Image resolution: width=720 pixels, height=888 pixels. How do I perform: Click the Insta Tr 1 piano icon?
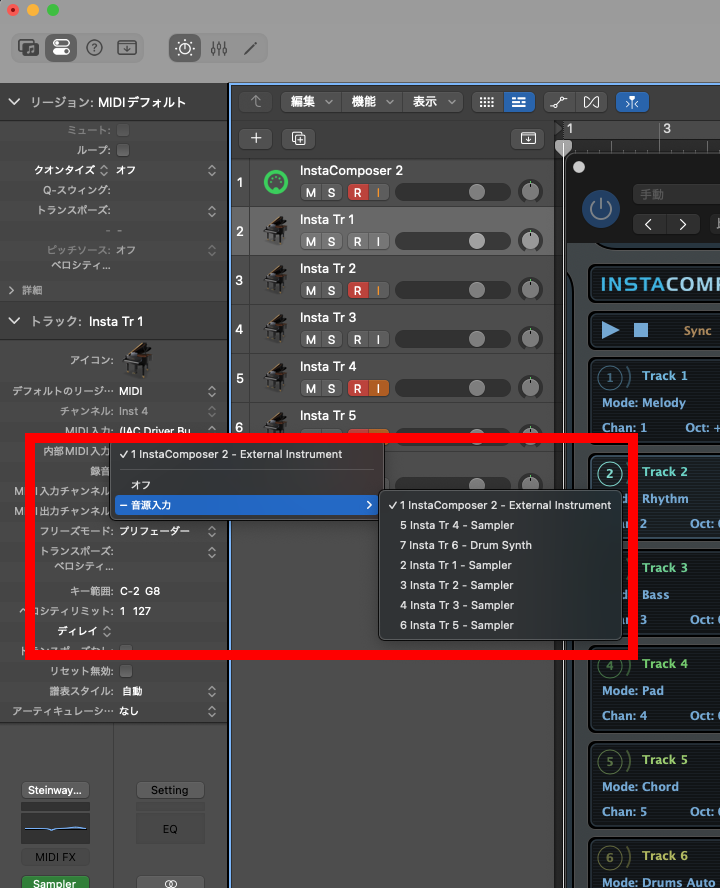click(276, 231)
